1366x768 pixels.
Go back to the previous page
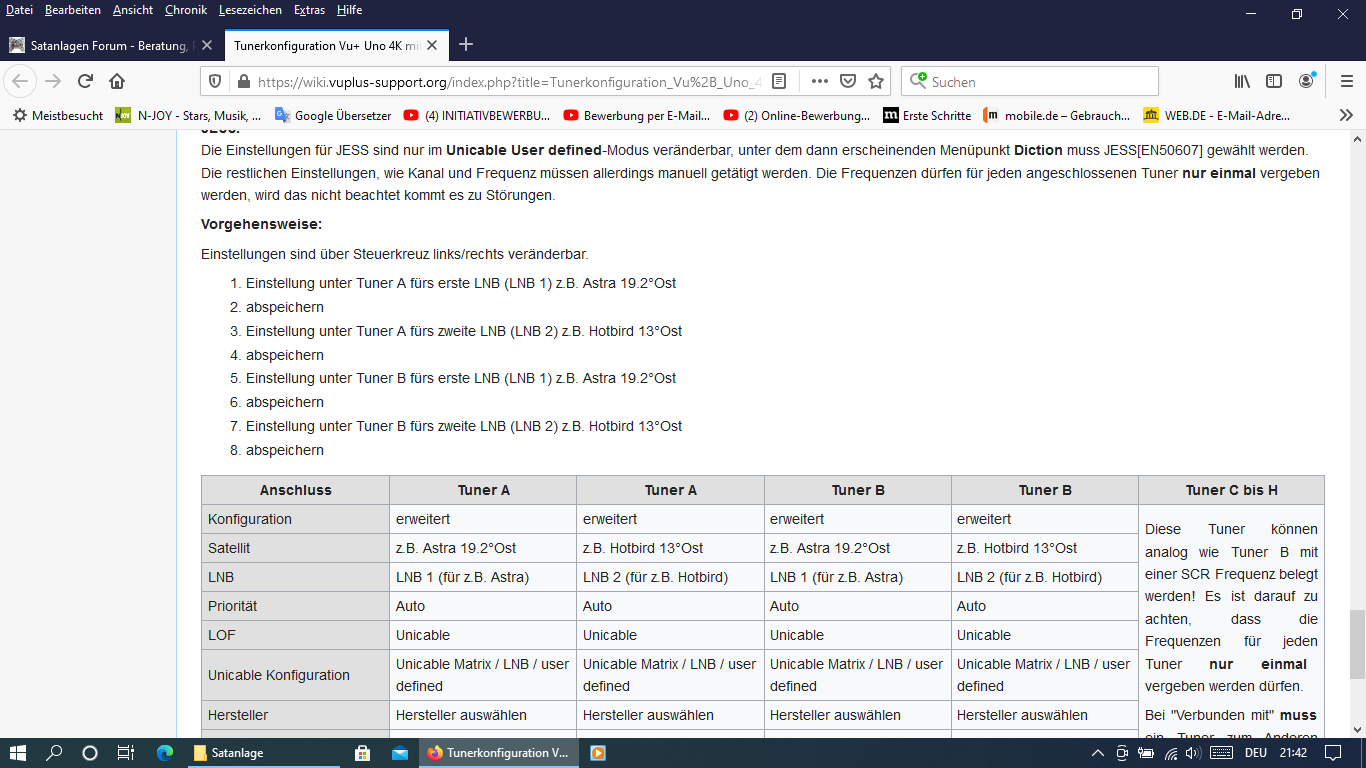(20, 81)
